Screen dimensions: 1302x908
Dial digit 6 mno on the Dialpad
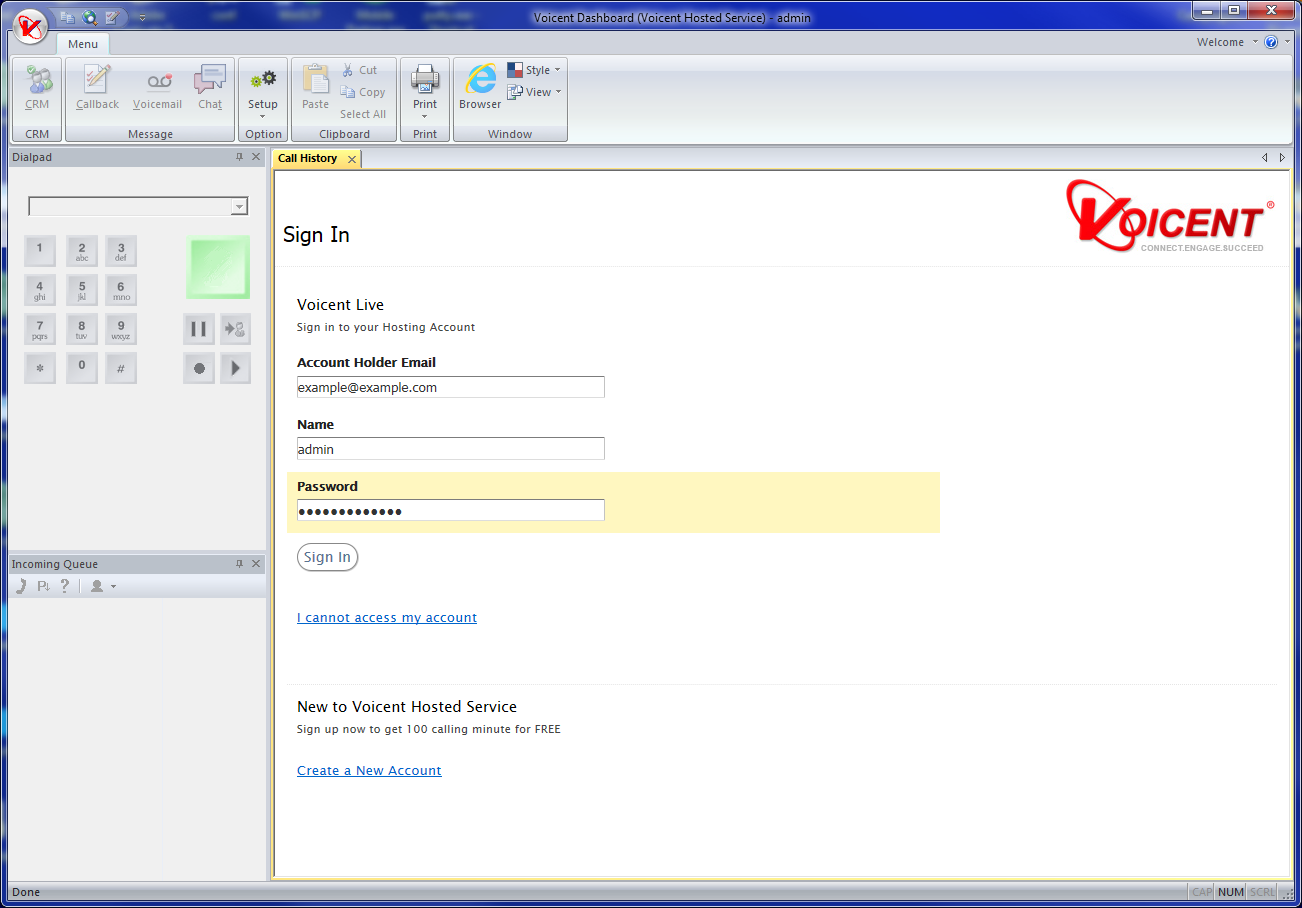pos(121,290)
